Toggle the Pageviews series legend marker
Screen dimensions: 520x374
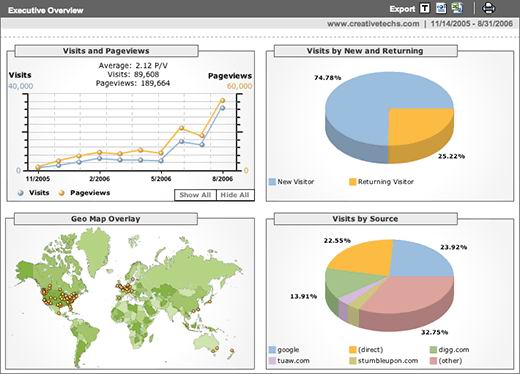click(x=61, y=193)
